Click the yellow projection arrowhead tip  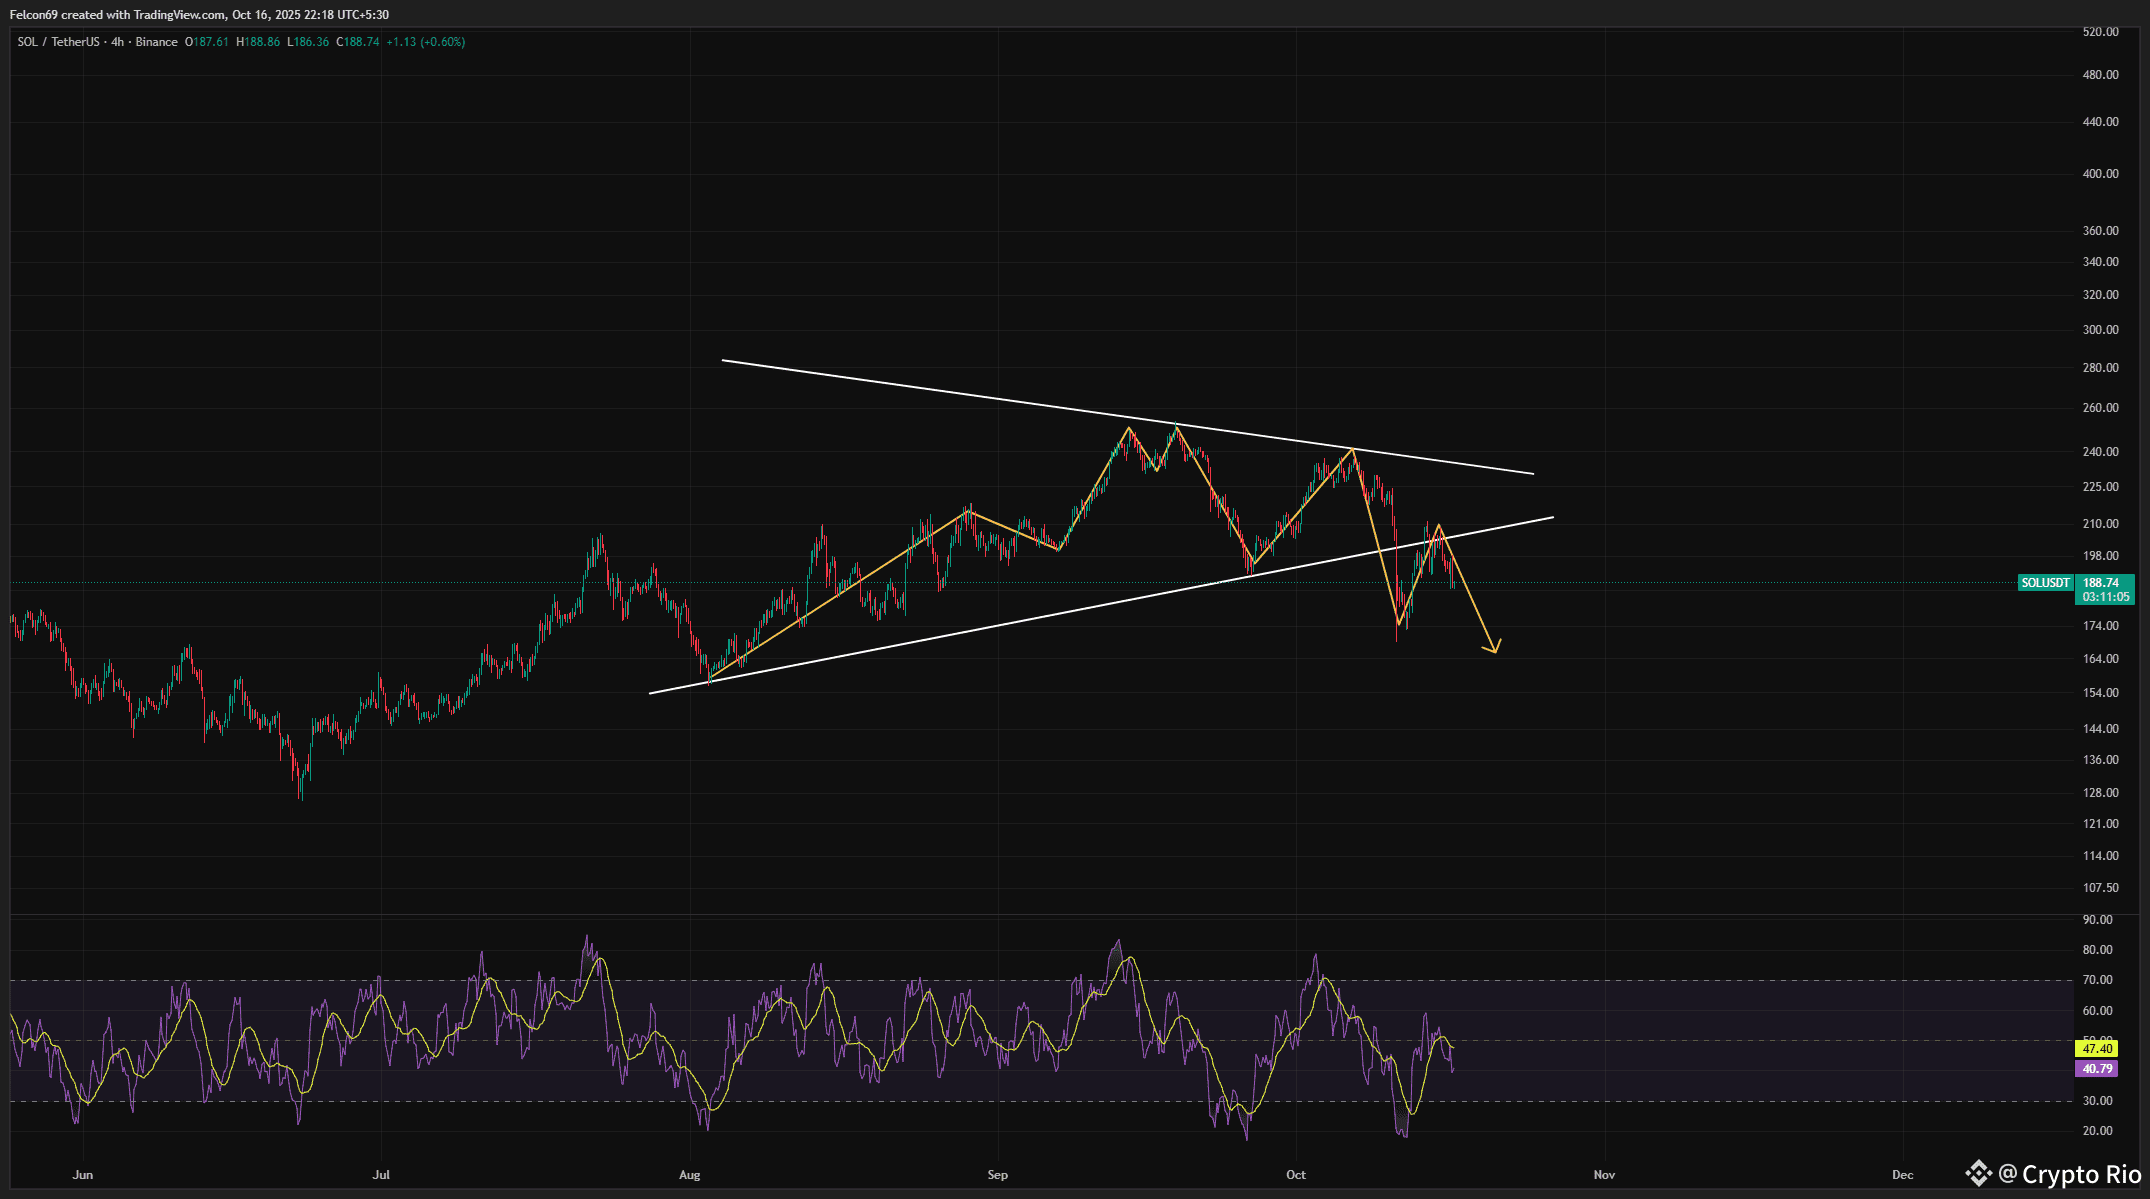click(1495, 651)
